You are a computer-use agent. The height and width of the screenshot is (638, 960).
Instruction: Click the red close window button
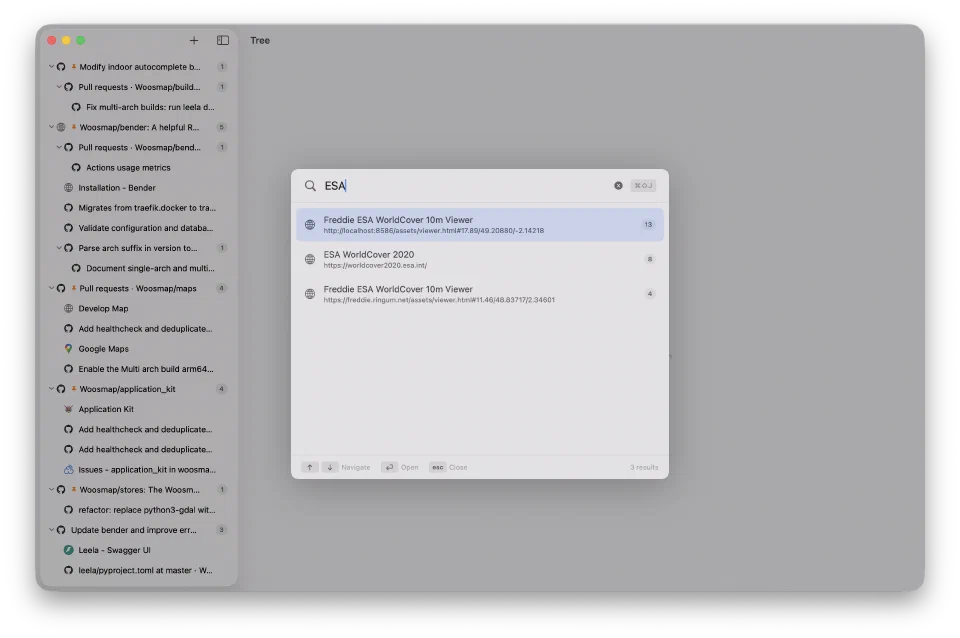52,40
